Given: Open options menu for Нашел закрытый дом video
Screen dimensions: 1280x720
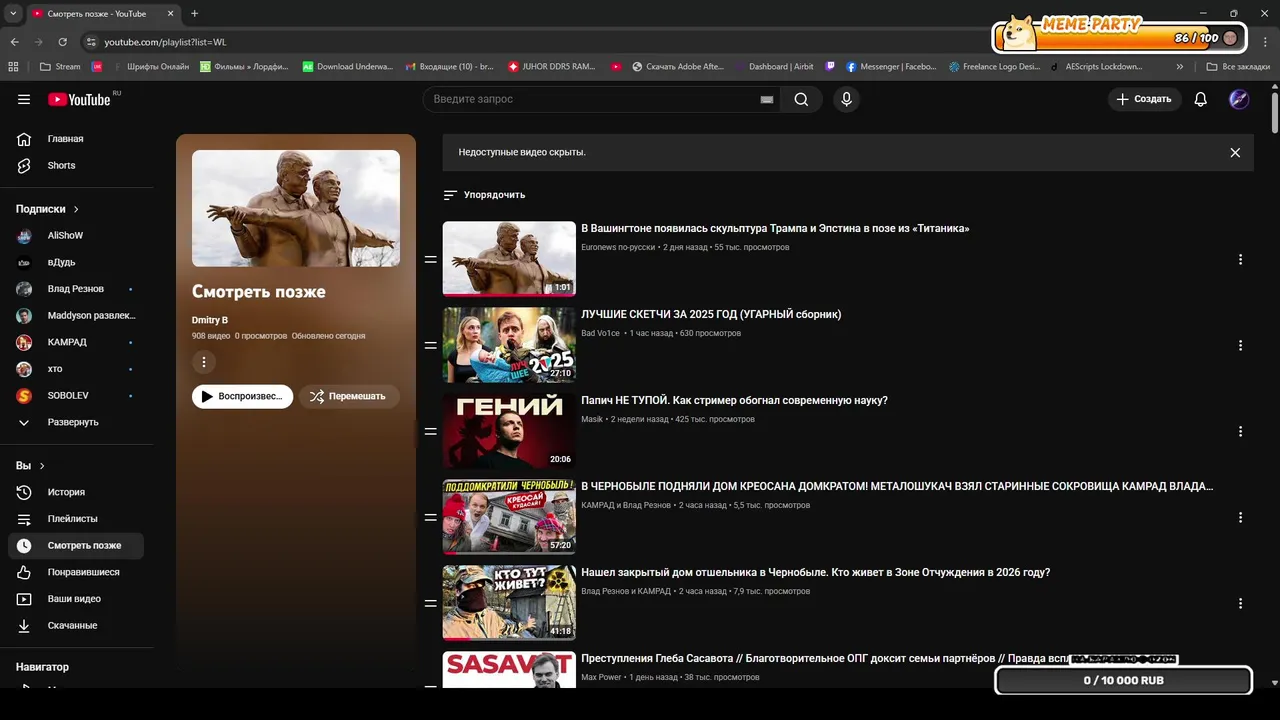Looking at the screenshot, I should [x=1240, y=603].
